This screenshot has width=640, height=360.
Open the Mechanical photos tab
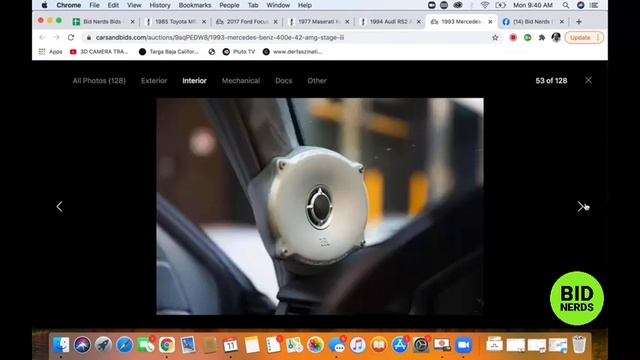click(241, 81)
